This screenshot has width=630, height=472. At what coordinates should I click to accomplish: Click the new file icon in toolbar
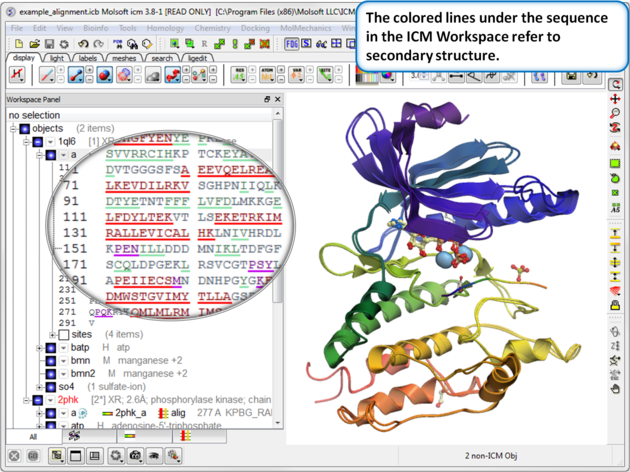point(16,44)
